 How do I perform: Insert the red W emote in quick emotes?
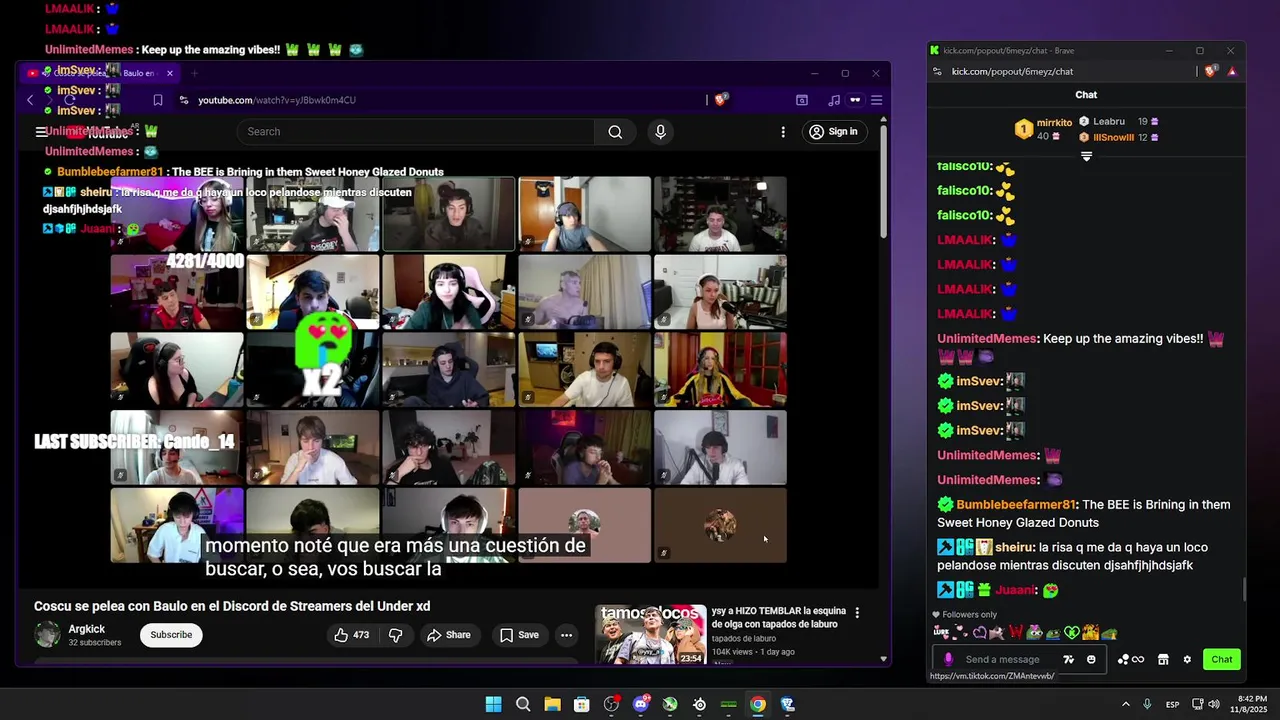coord(1016,632)
